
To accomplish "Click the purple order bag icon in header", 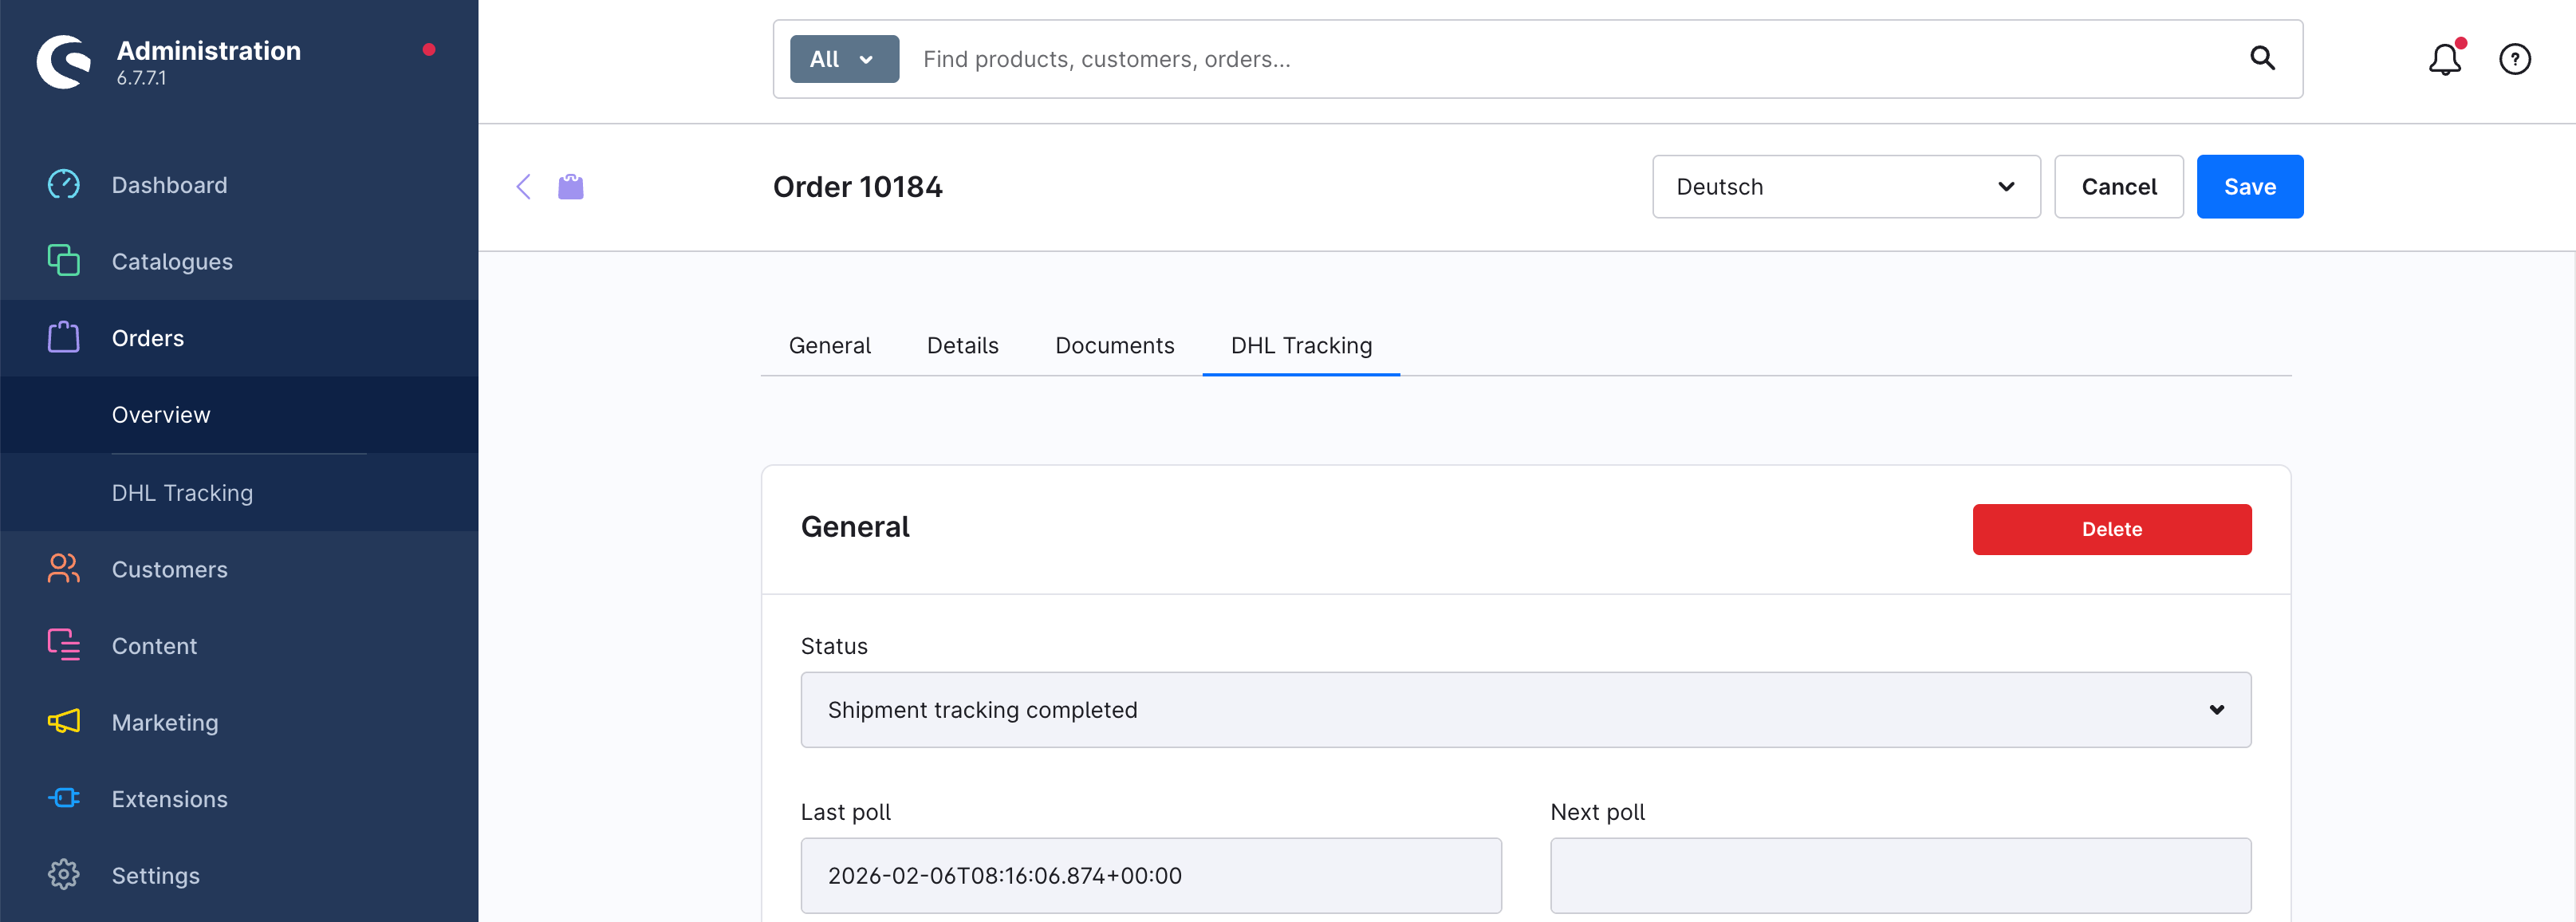I will coord(570,186).
